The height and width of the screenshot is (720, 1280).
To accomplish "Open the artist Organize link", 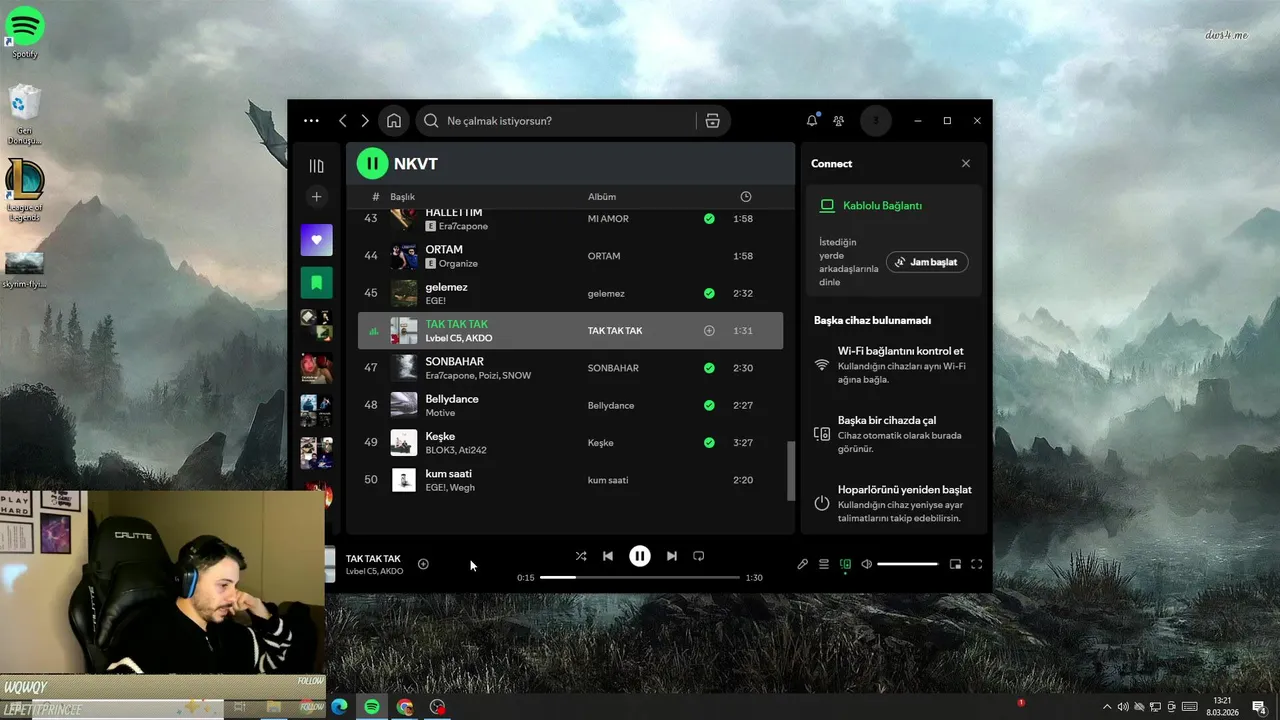I will (458, 264).
